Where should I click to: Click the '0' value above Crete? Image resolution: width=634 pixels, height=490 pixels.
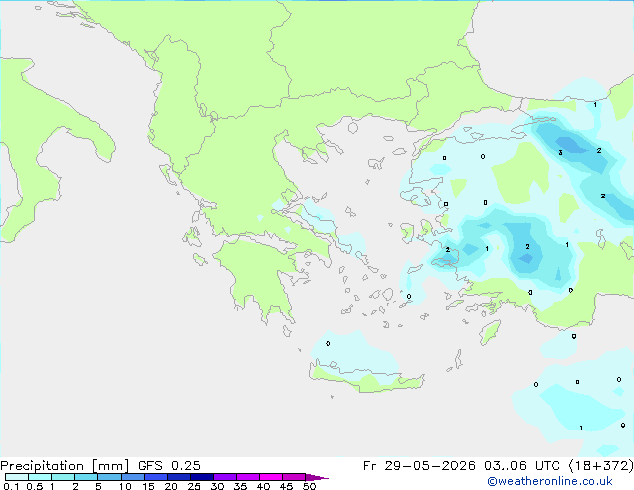click(x=328, y=344)
